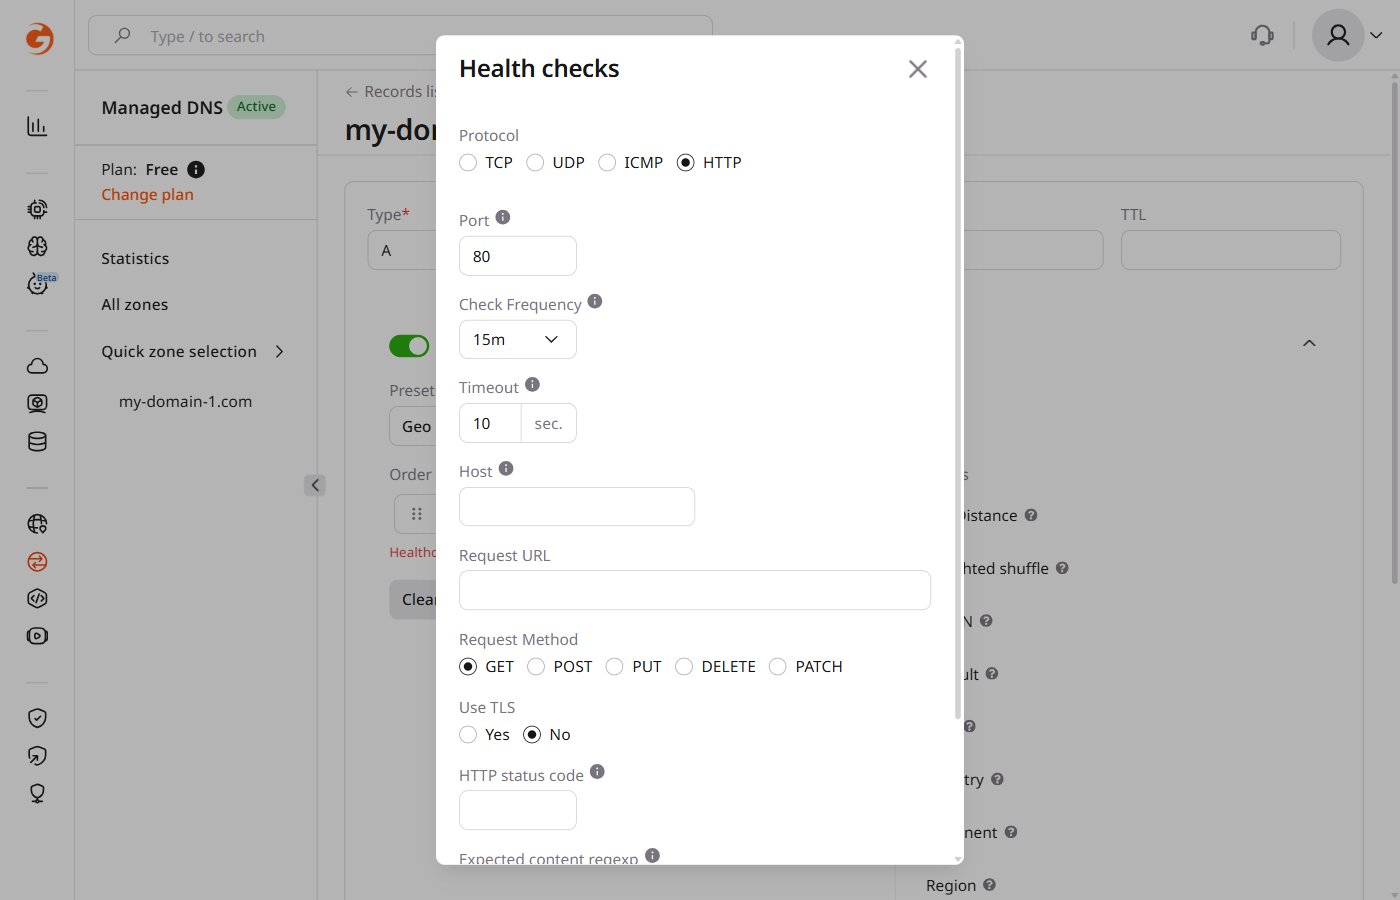Open the code hexagon sidebar icon
The image size is (1400, 900).
click(37, 599)
